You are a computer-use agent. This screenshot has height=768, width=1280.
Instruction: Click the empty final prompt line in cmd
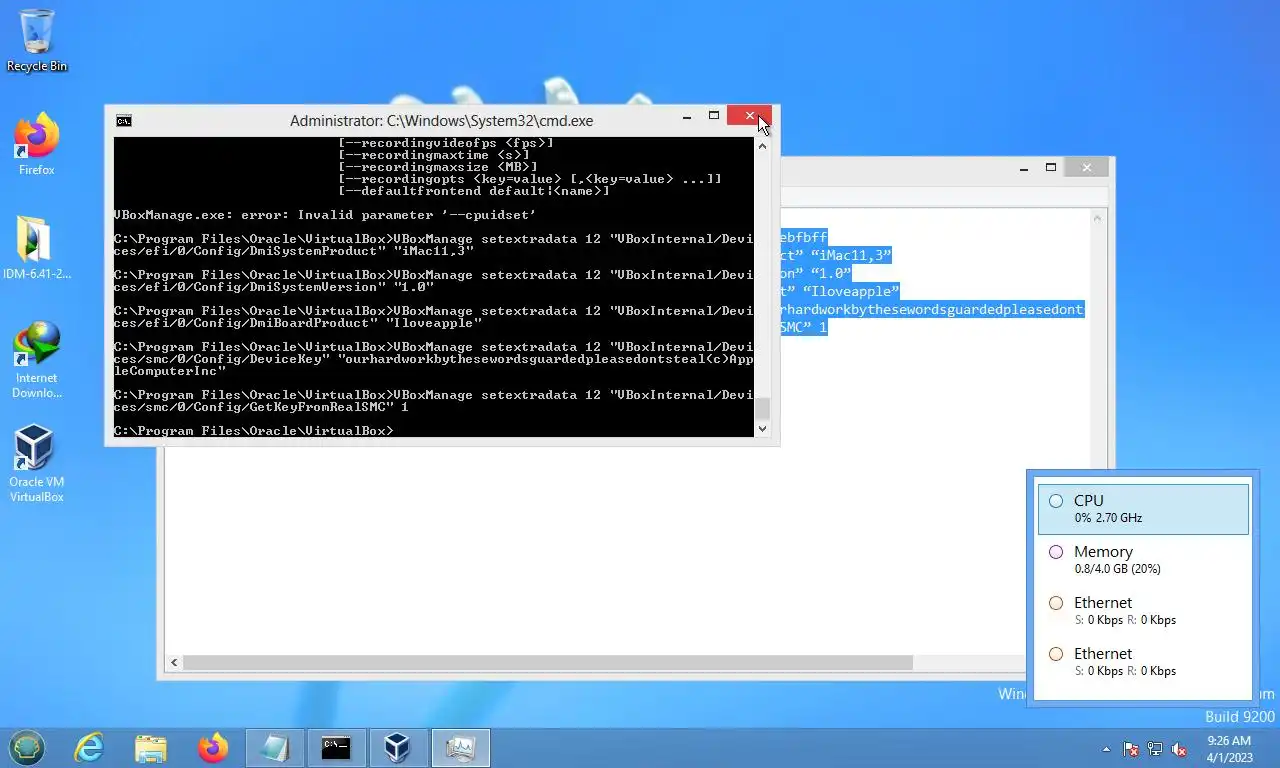pos(254,431)
